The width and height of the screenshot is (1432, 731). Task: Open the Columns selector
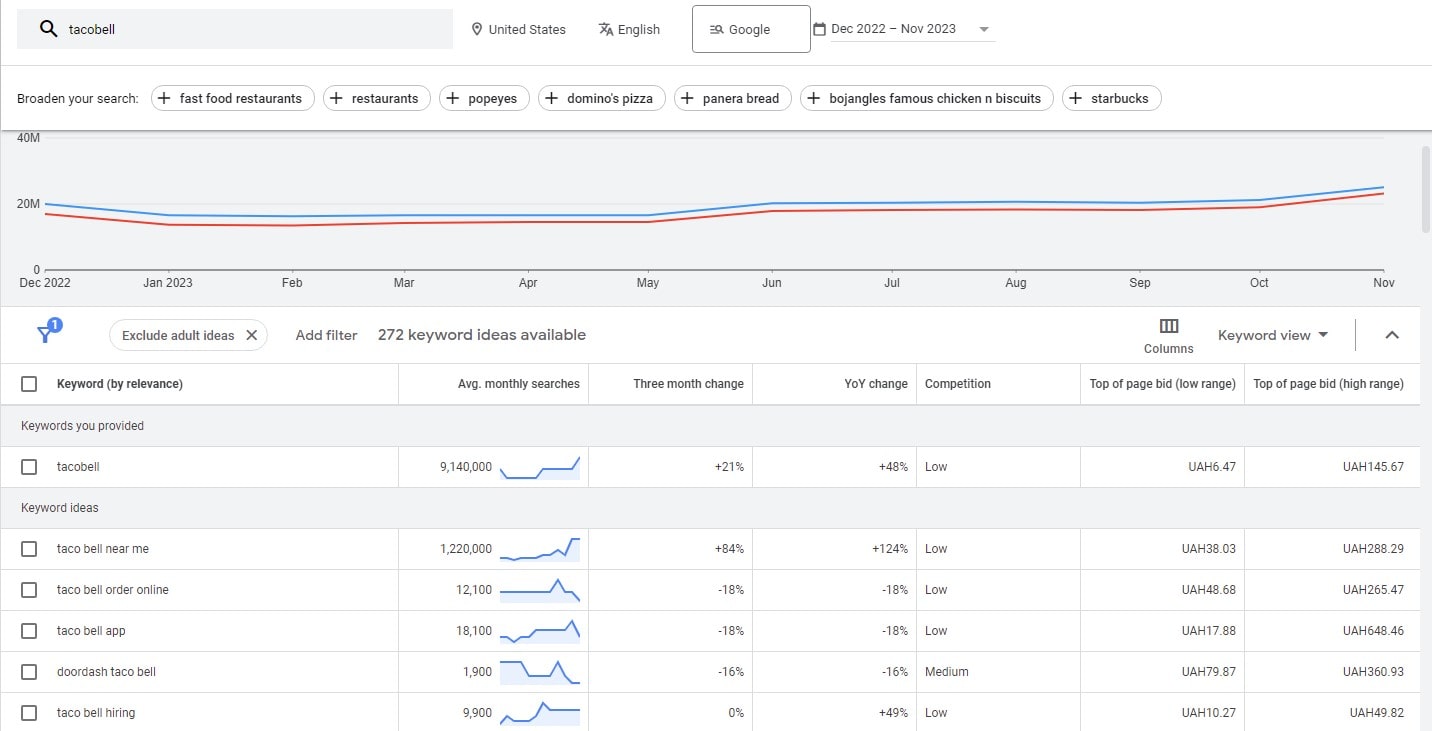point(1169,336)
